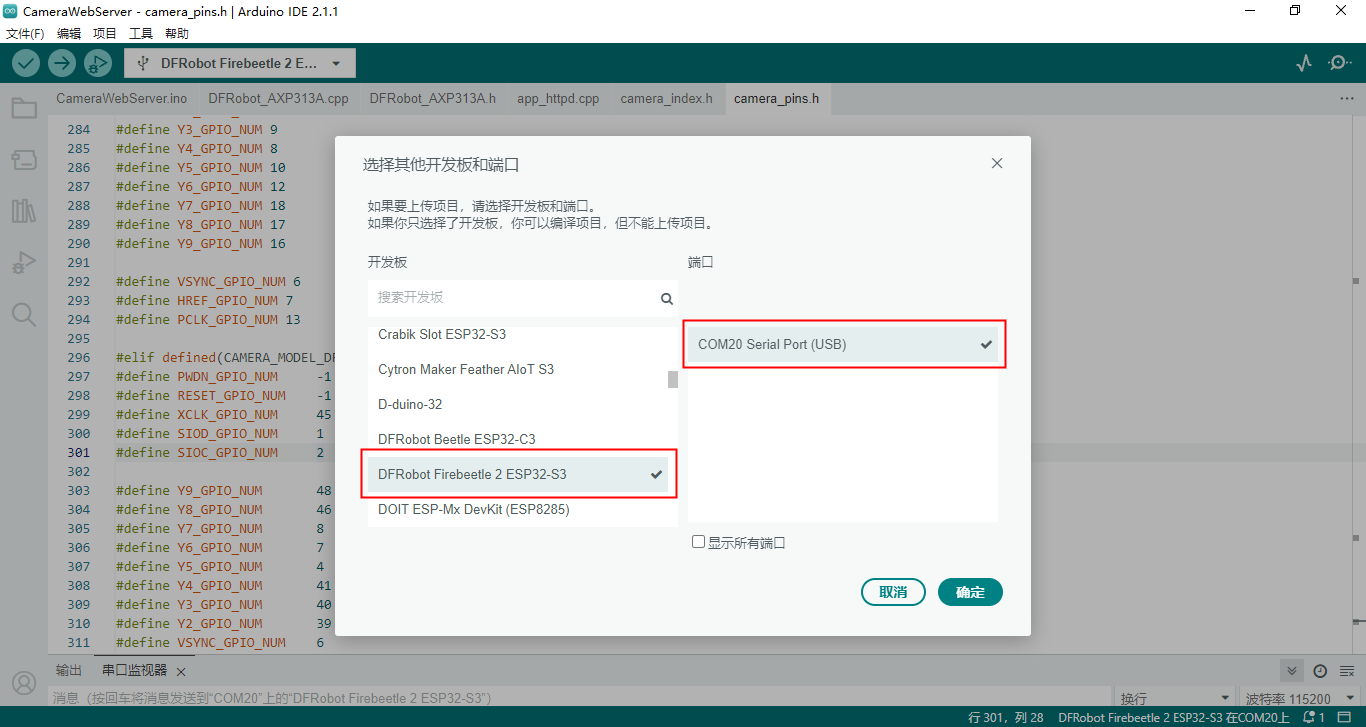Image resolution: width=1366 pixels, height=727 pixels.
Task: Open the 波特率 115200 baud dropdown
Action: [1298, 699]
